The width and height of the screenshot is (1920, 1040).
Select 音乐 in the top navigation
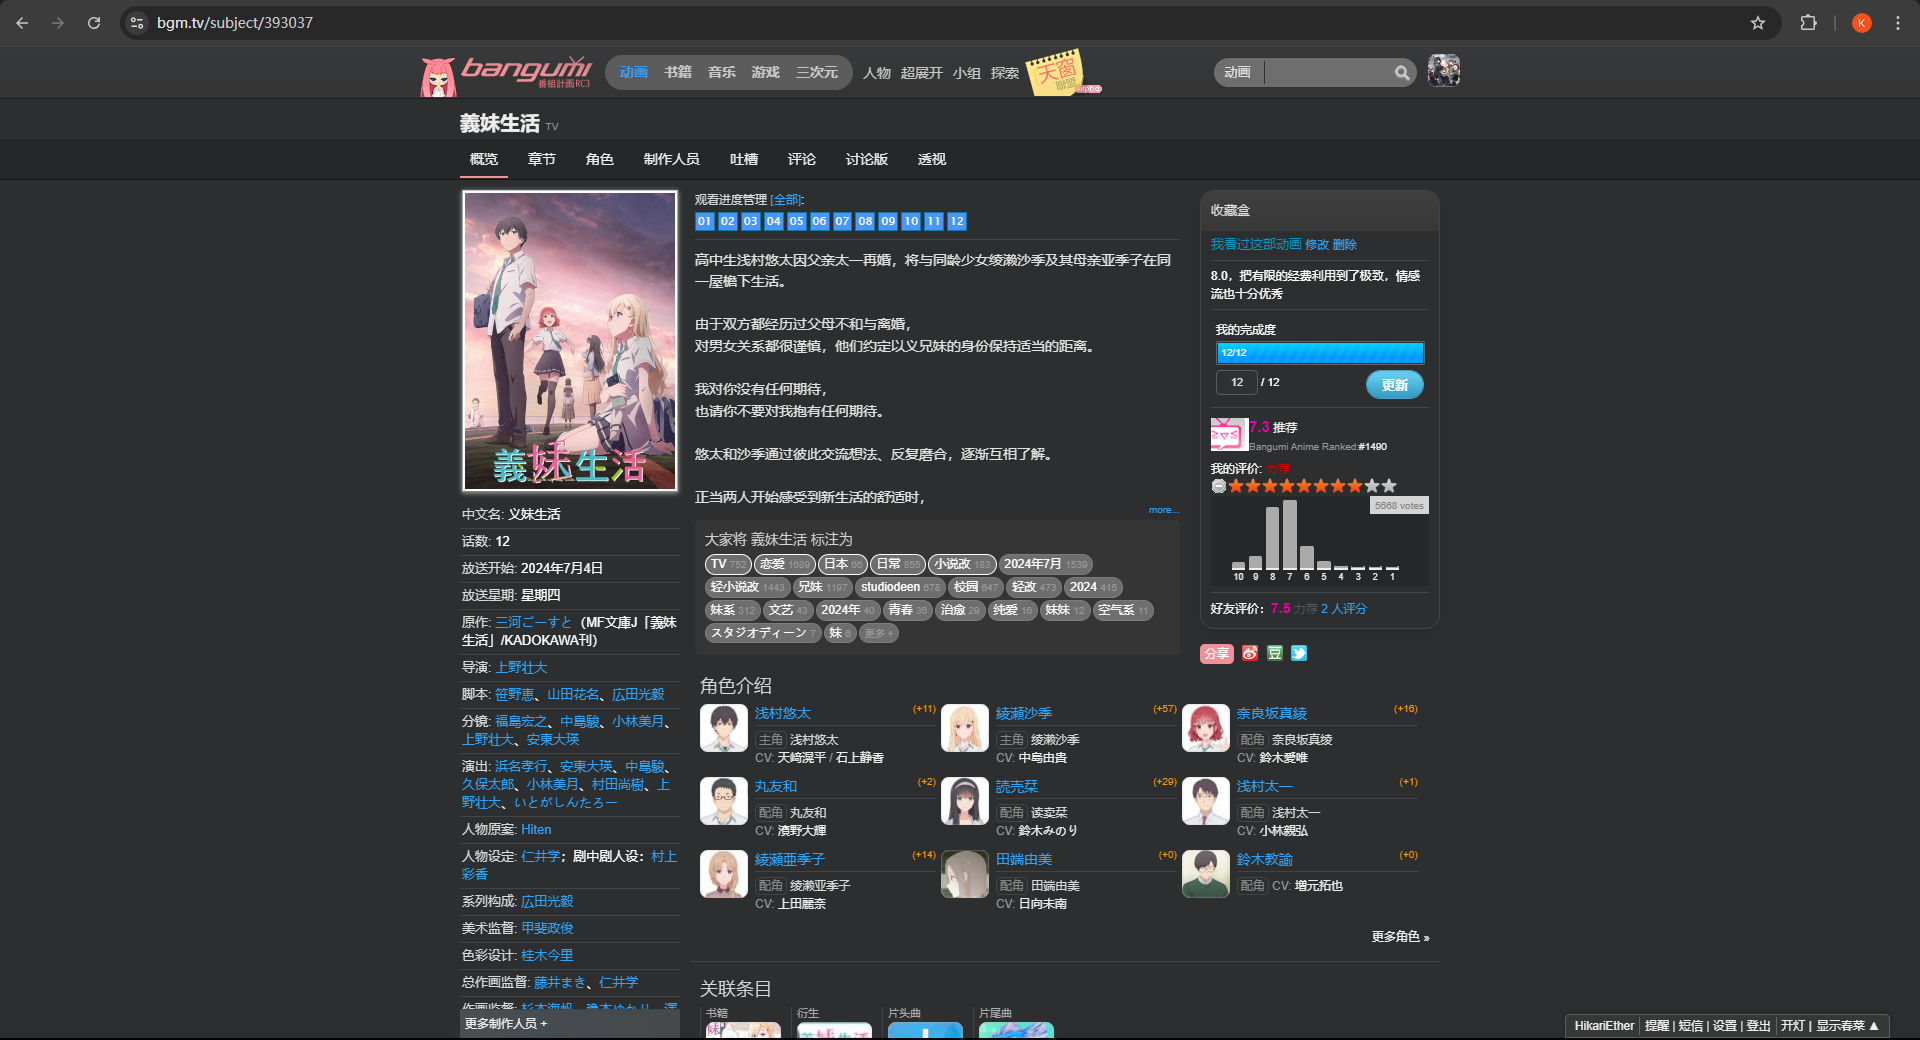click(722, 72)
